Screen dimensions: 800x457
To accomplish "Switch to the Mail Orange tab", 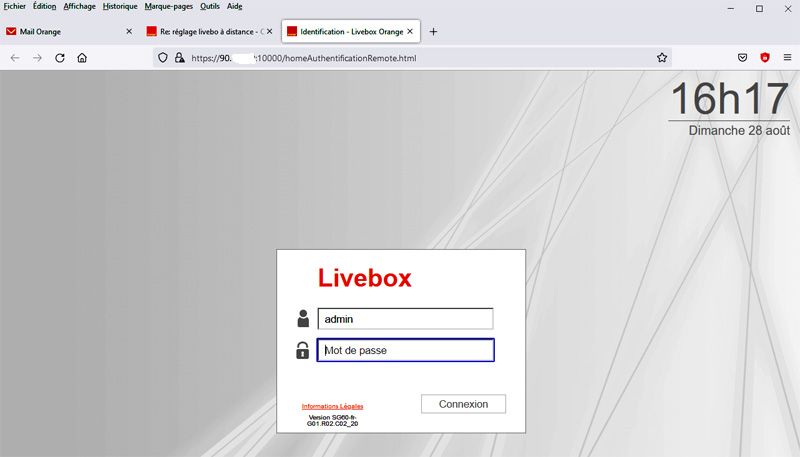I will [x=69, y=32].
